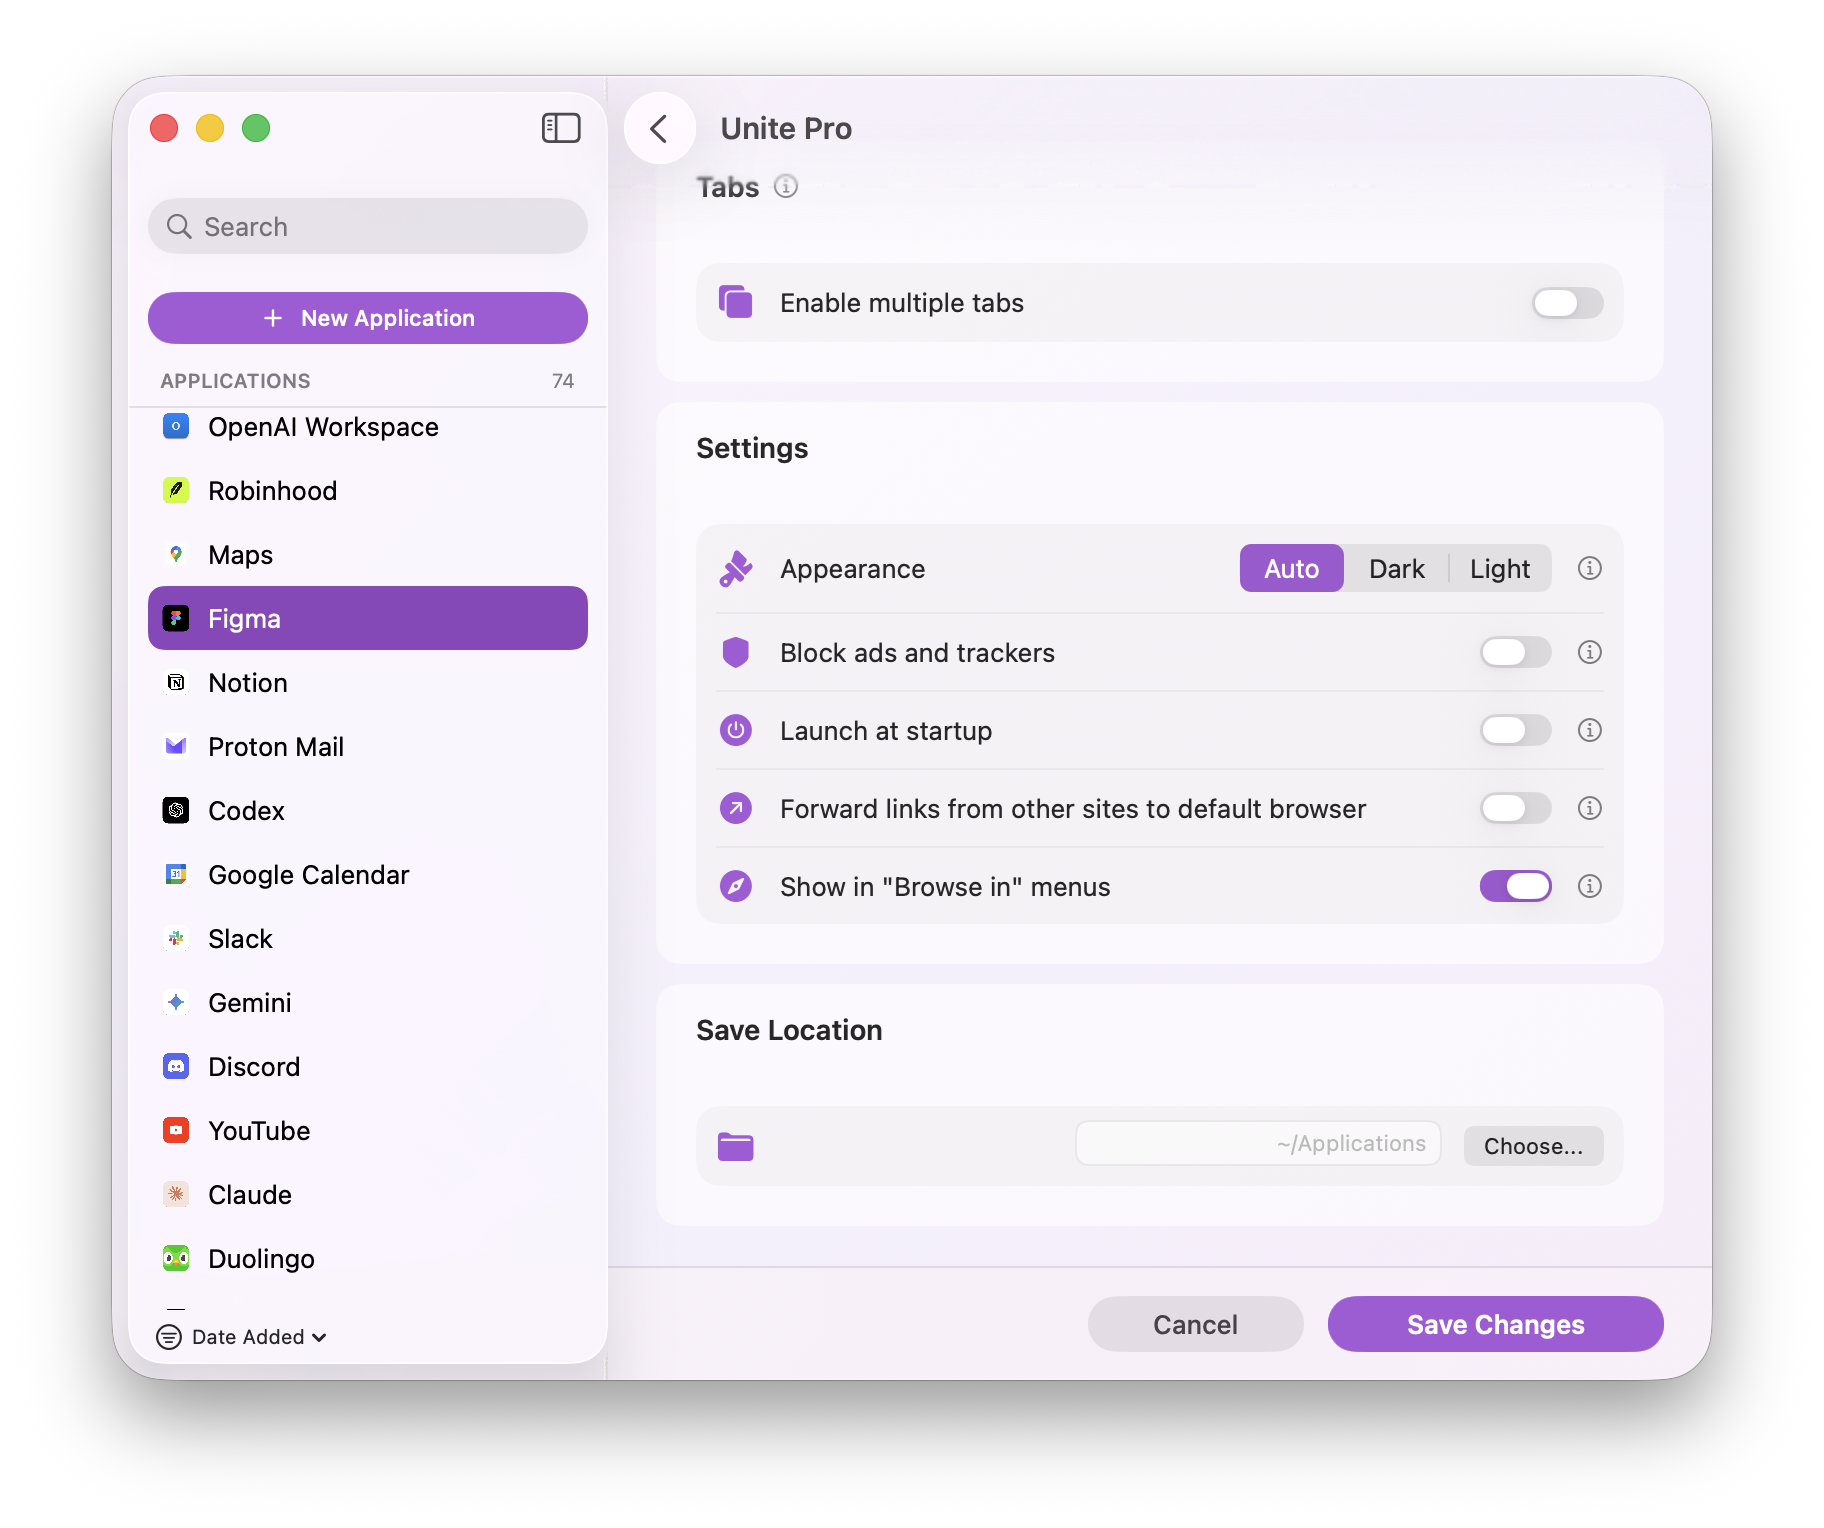
Task: Click the multiple tabs stacked icon
Action: [x=736, y=302]
